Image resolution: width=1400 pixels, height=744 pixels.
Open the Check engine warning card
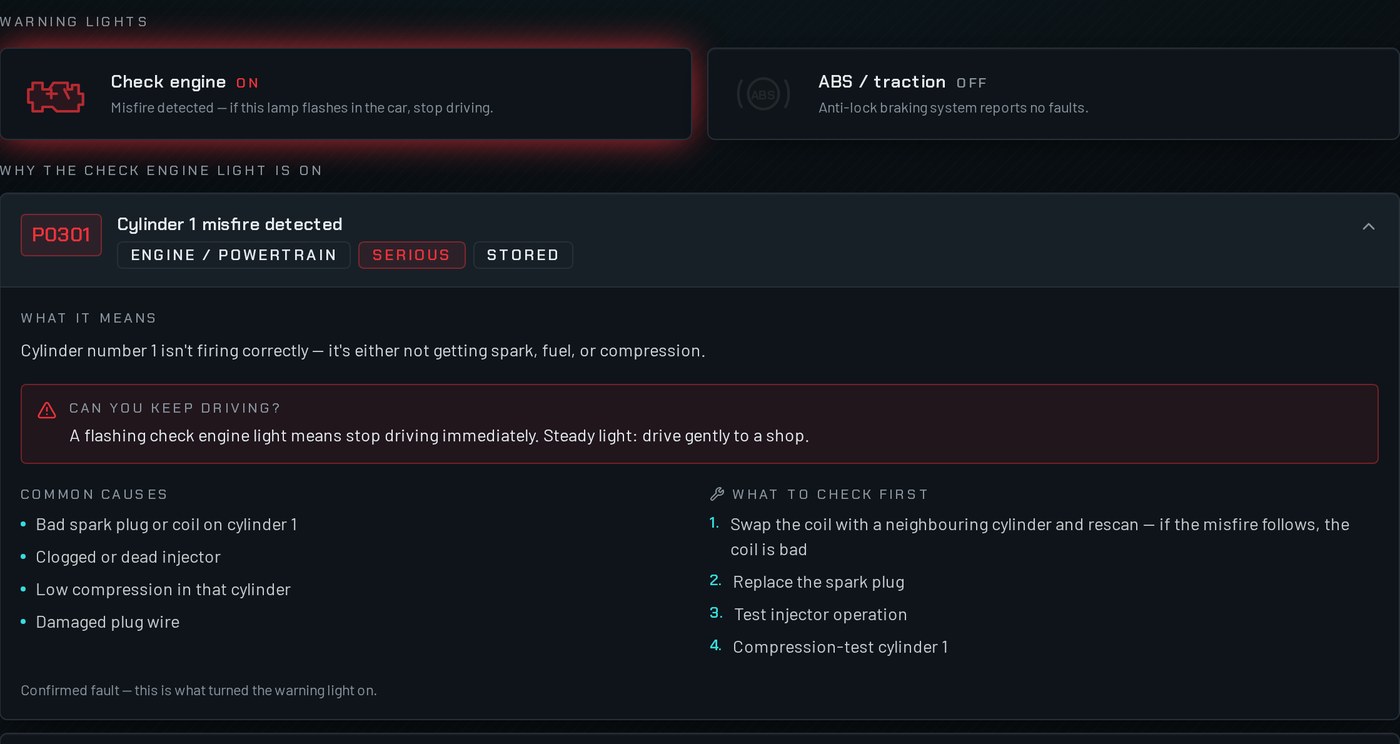(x=346, y=94)
